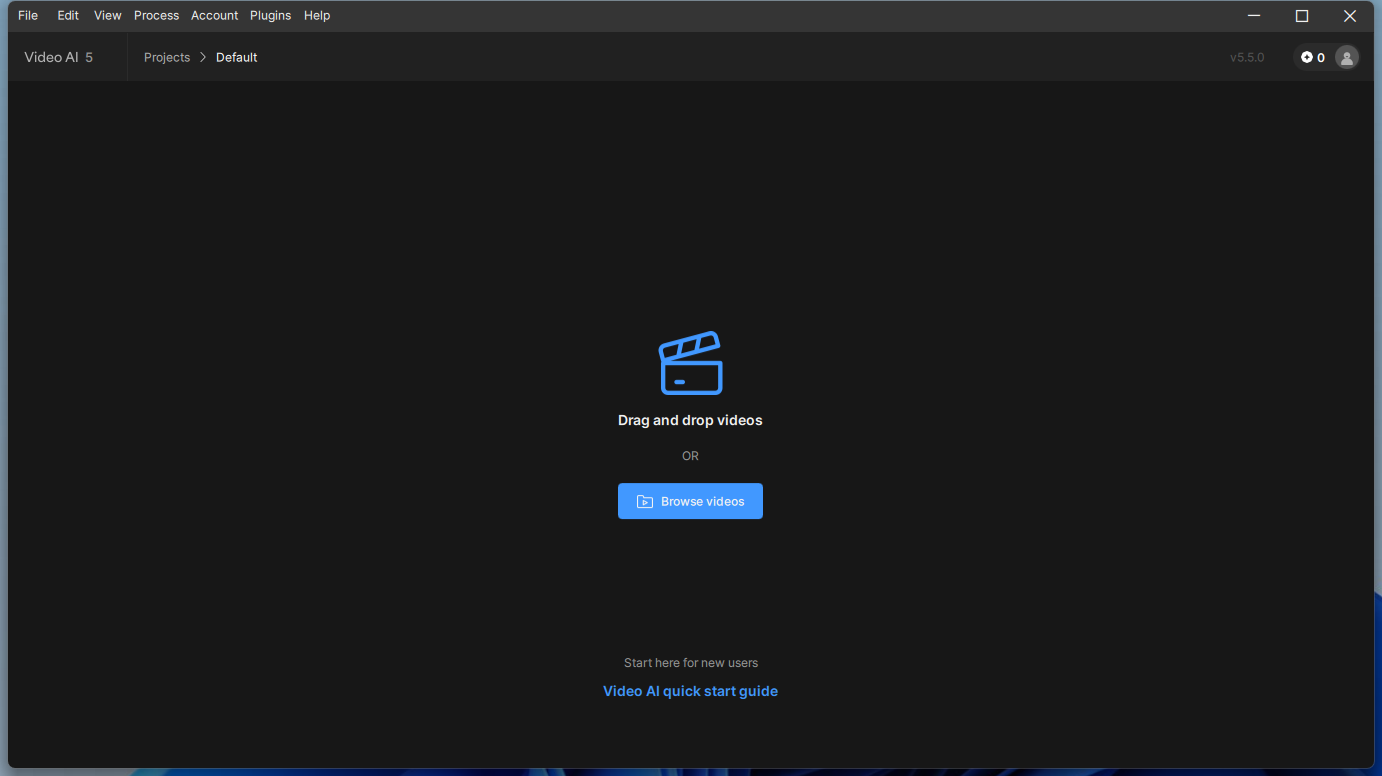Click the credits plus icon
This screenshot has height=776, width=1382.
tap(1306, 58)
